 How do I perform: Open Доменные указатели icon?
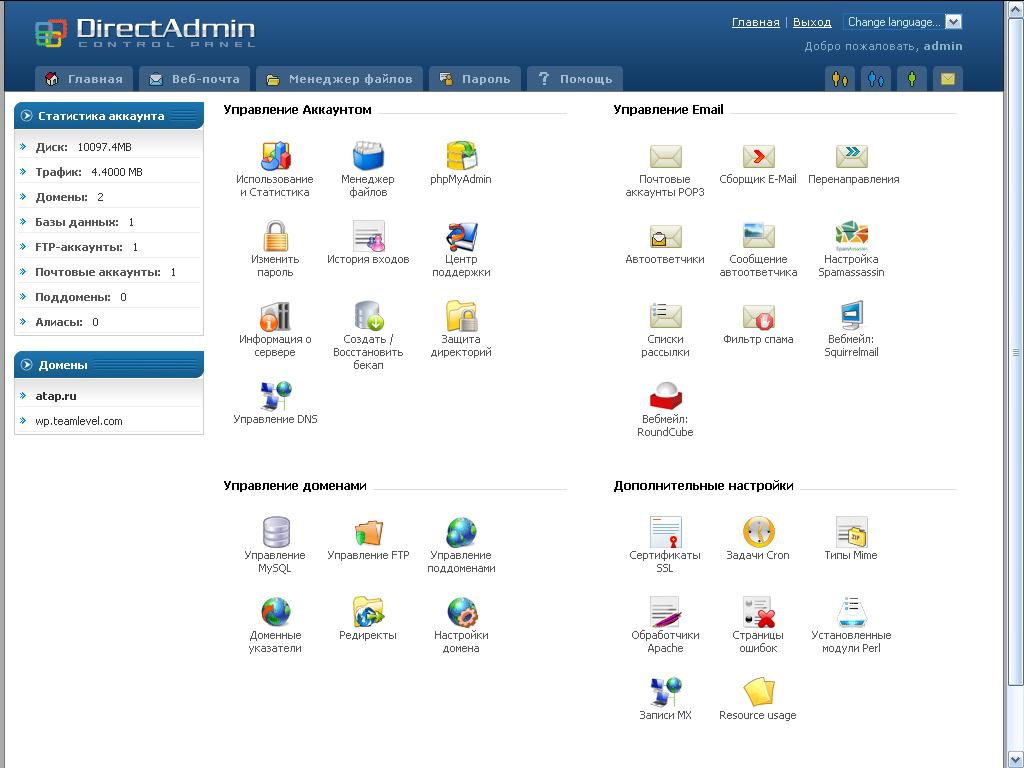click(275, 612)
